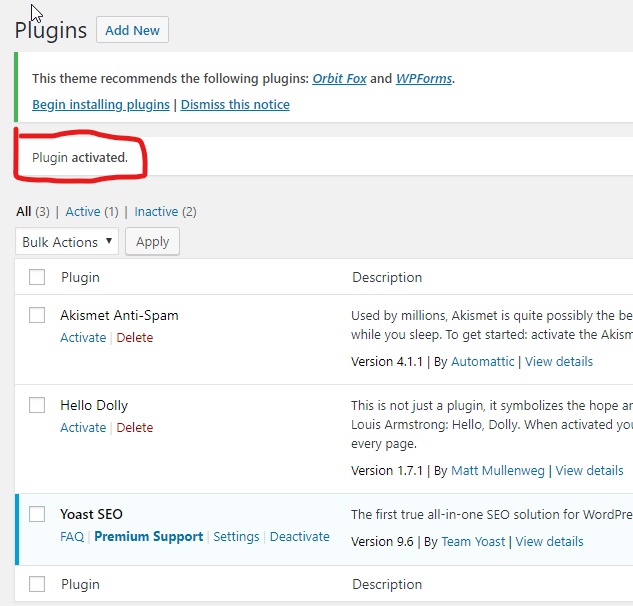The image size is (633, 606).
Task: Tick the Hello Dolly checkbox
Action: pos(37,405)
